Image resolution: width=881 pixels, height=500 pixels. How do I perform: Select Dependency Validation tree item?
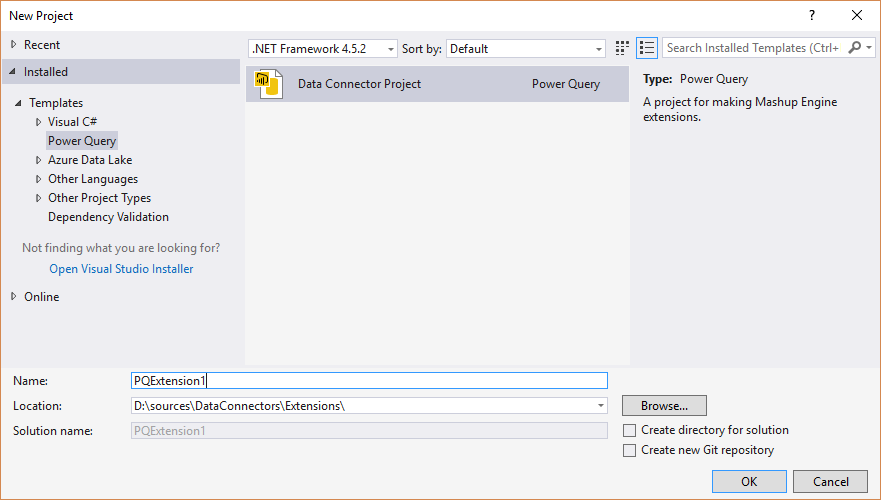pos(108,217)
